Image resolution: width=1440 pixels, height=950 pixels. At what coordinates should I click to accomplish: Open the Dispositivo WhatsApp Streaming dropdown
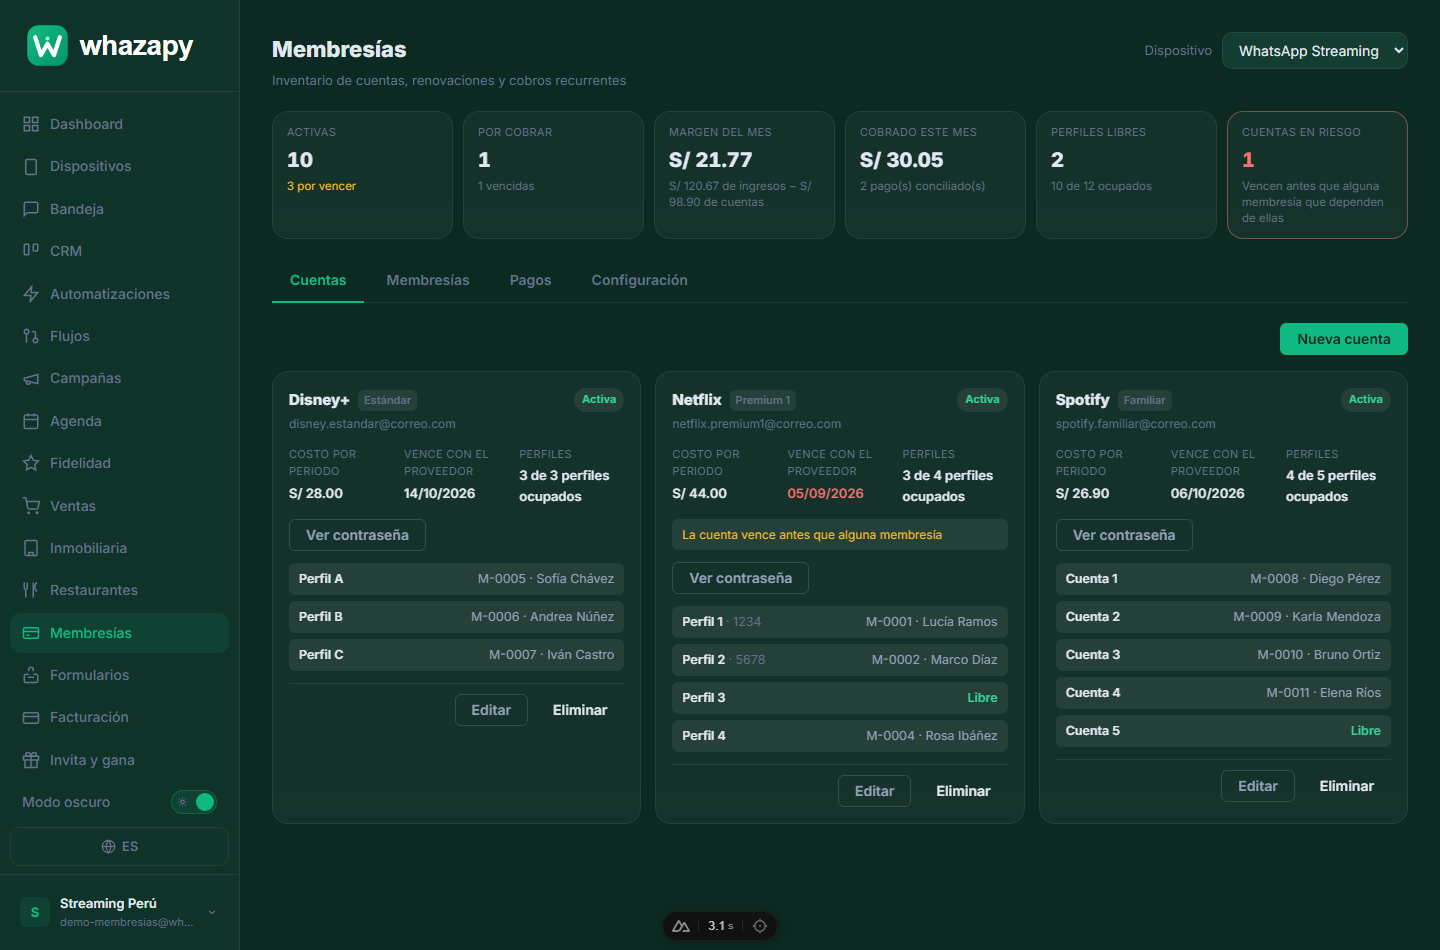tap(1315, 51)
